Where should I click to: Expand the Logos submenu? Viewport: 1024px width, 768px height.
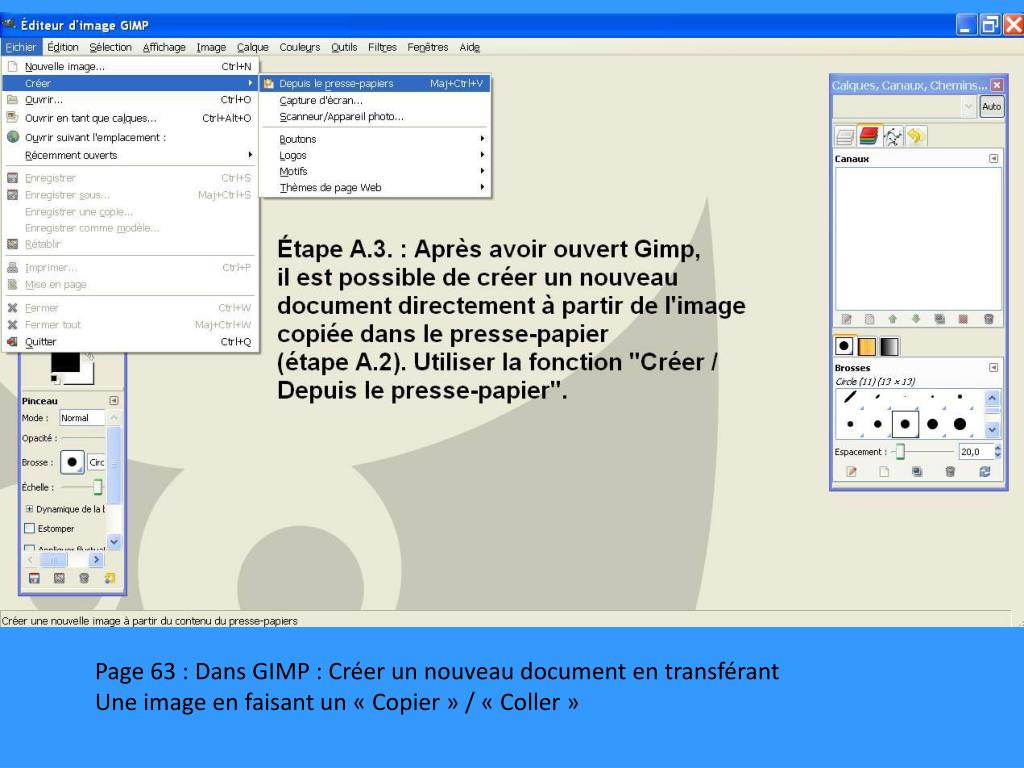click(375, 155)
